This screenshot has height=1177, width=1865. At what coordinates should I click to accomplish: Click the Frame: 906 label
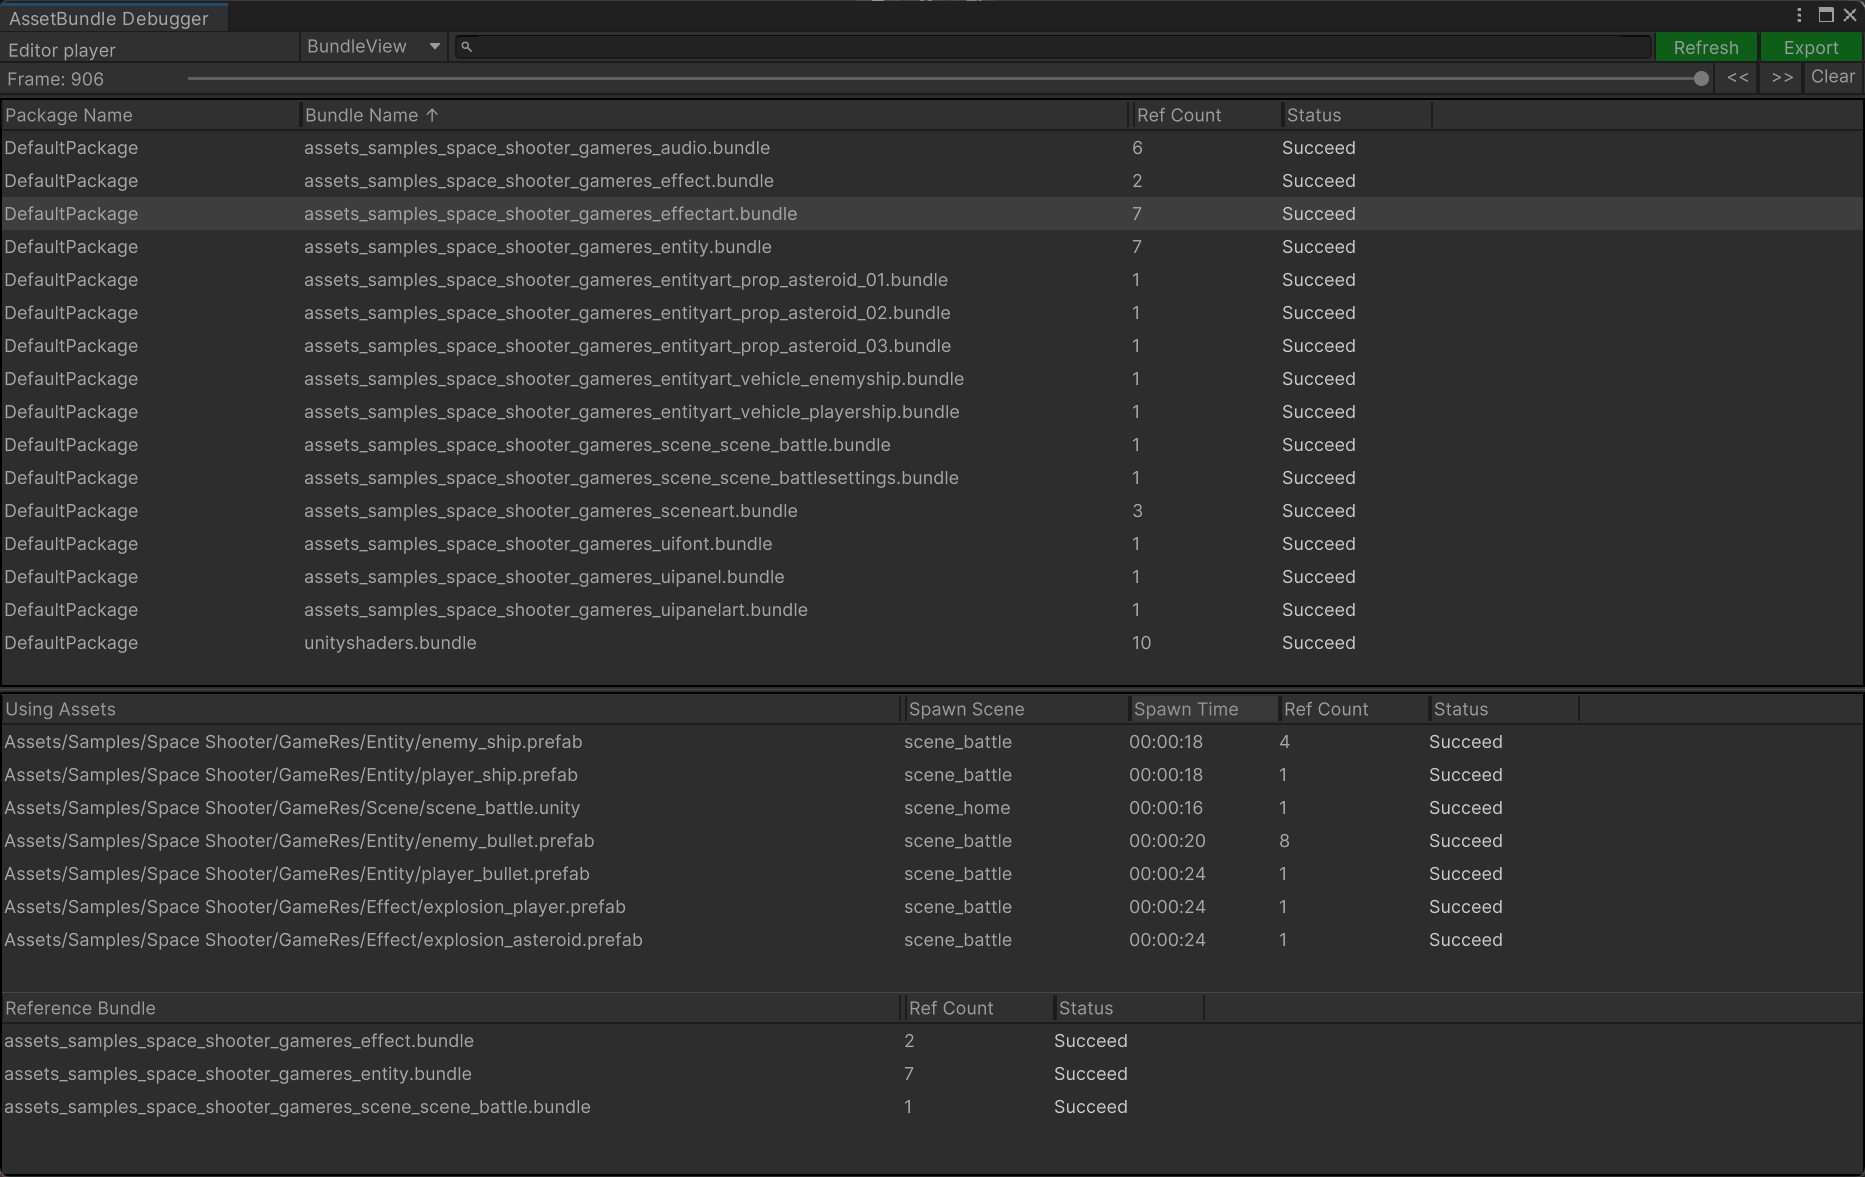56,79
